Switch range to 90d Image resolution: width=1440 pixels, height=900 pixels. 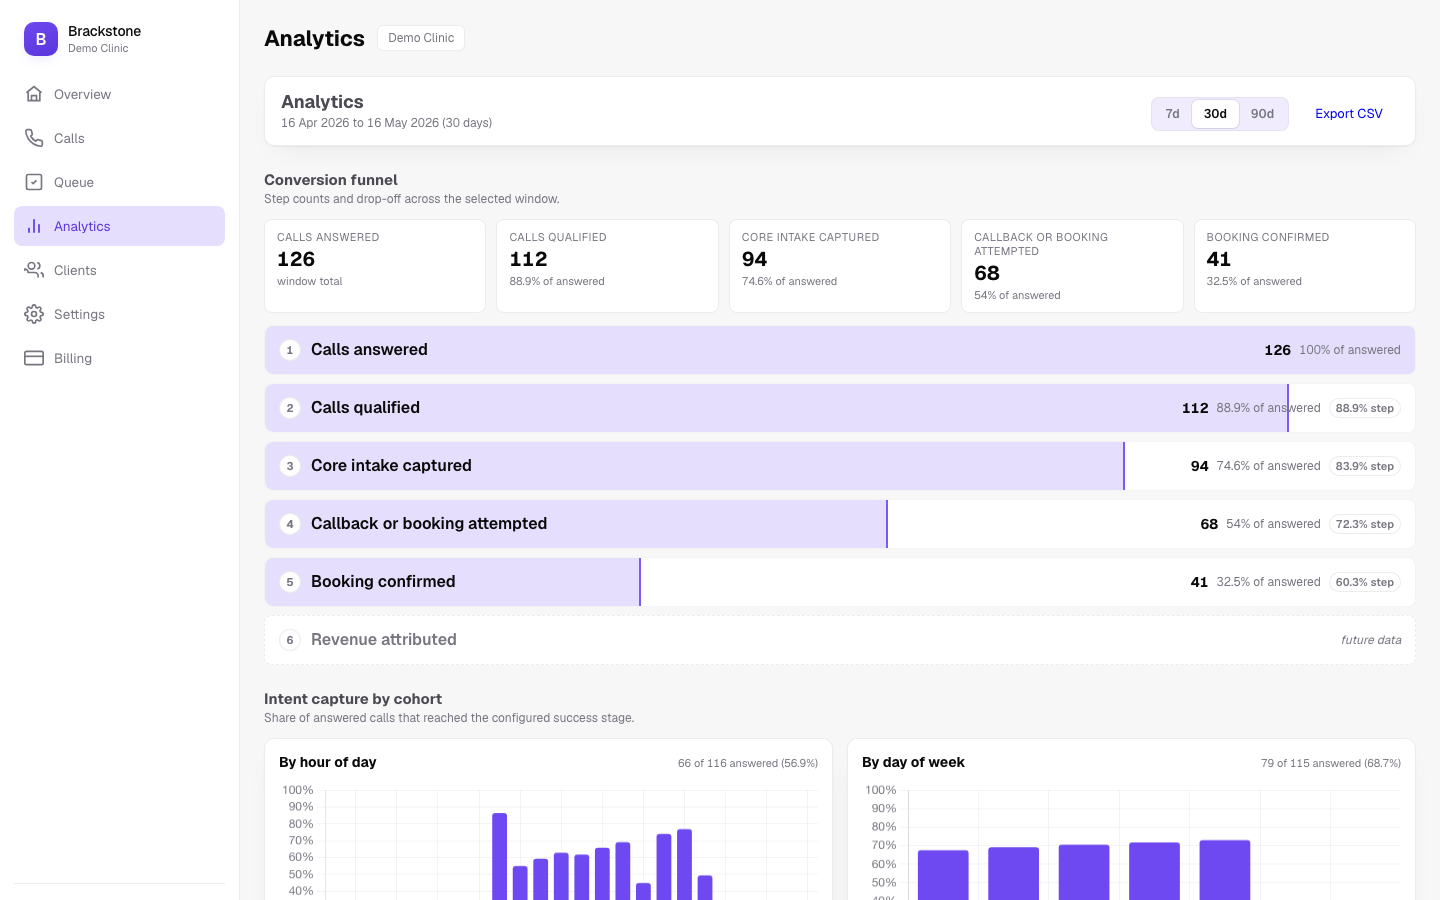[1262, 114]
